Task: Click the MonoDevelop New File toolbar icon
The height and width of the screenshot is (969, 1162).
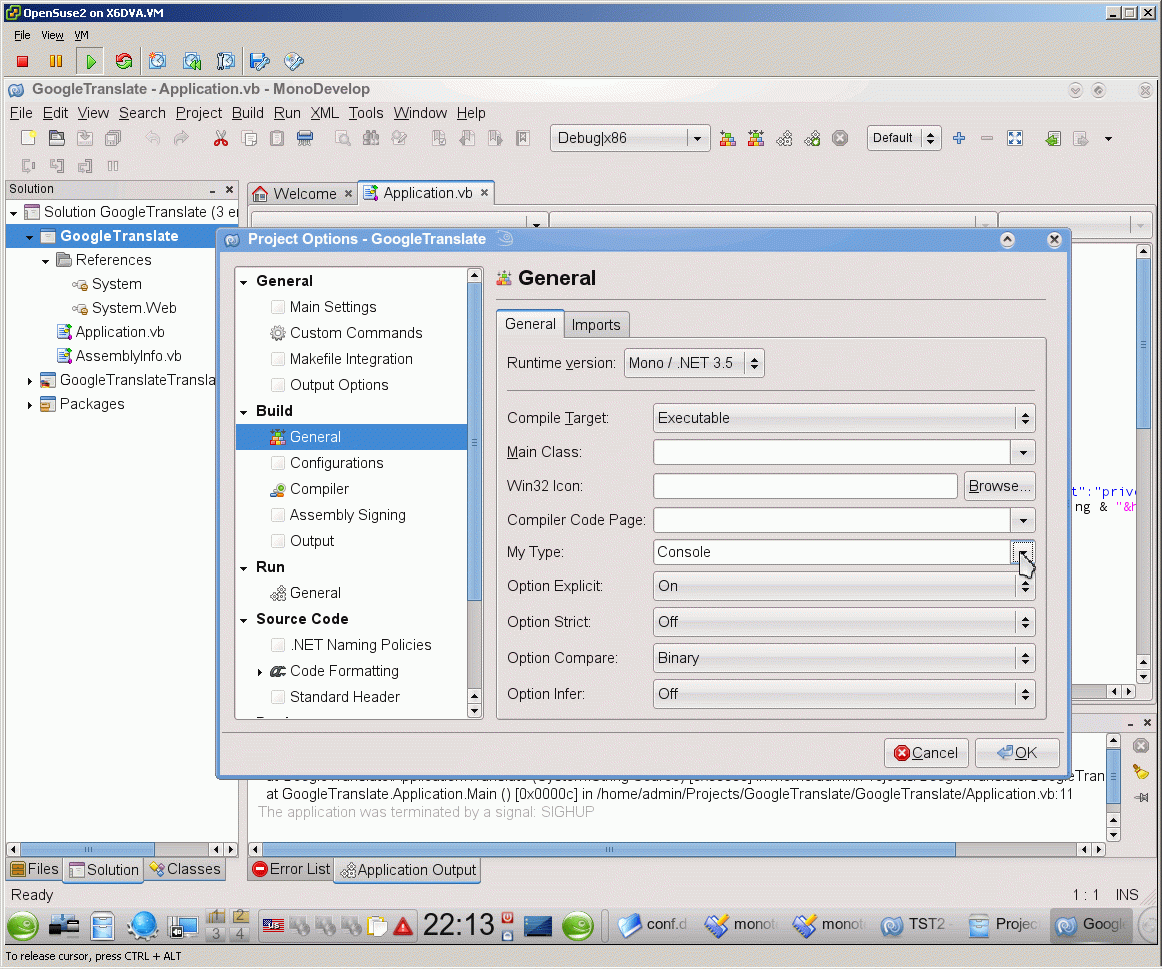Action: tap(28, 138)
